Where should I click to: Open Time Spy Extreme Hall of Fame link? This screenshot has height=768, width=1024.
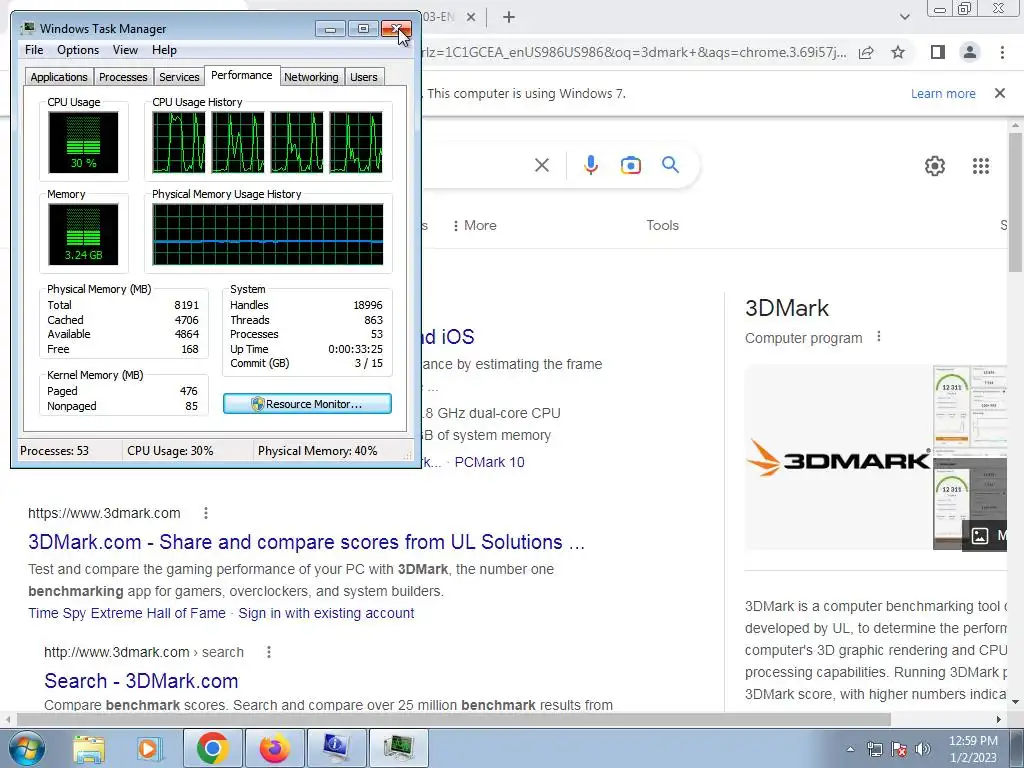click(x=127, y=613)
